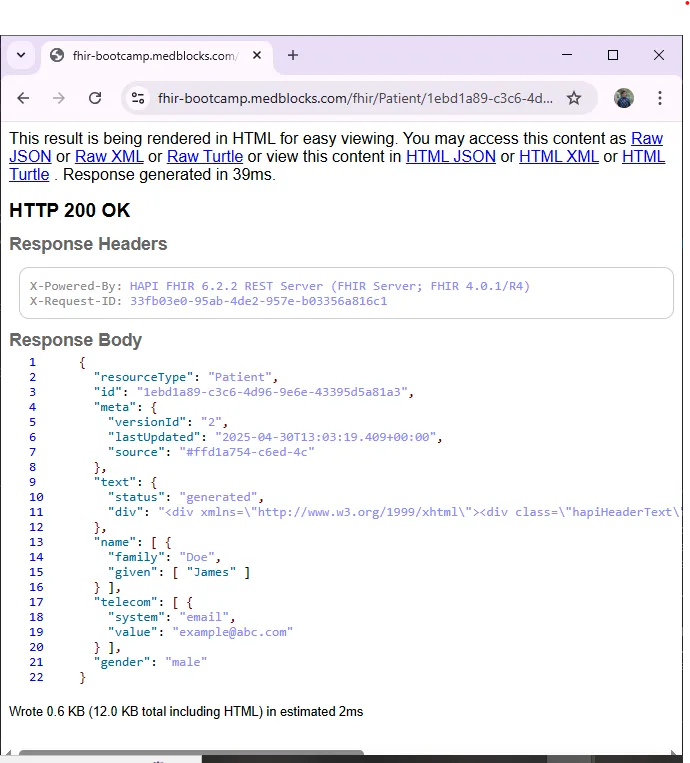
Task: Reload the FHIR Patient page
Action: tap(95, 98)
